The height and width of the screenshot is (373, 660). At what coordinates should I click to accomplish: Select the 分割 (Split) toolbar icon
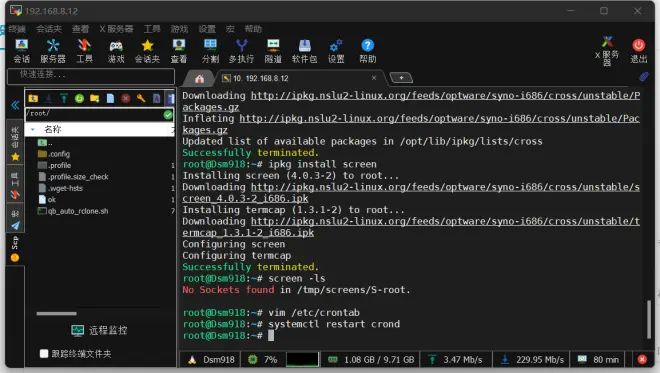click(210, 51)
